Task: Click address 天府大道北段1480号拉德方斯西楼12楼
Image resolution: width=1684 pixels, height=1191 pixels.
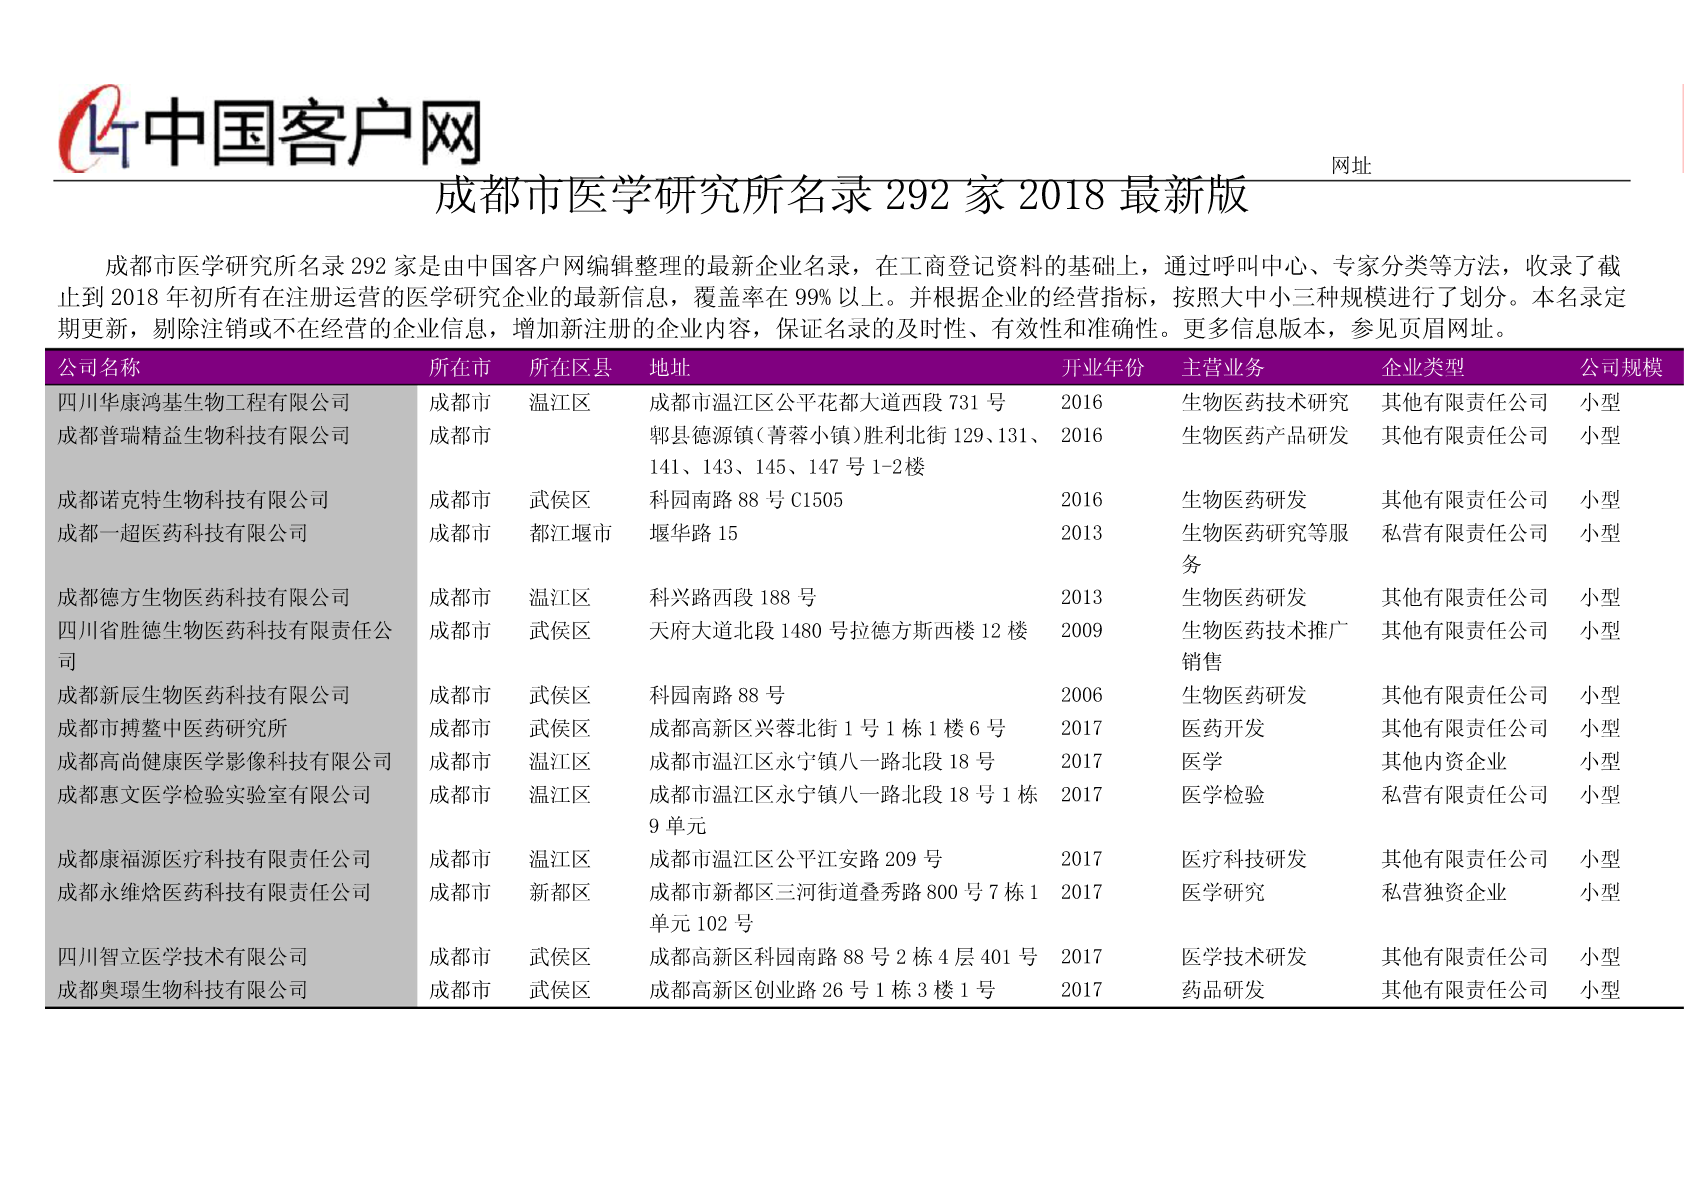Action: pos(839,631)
